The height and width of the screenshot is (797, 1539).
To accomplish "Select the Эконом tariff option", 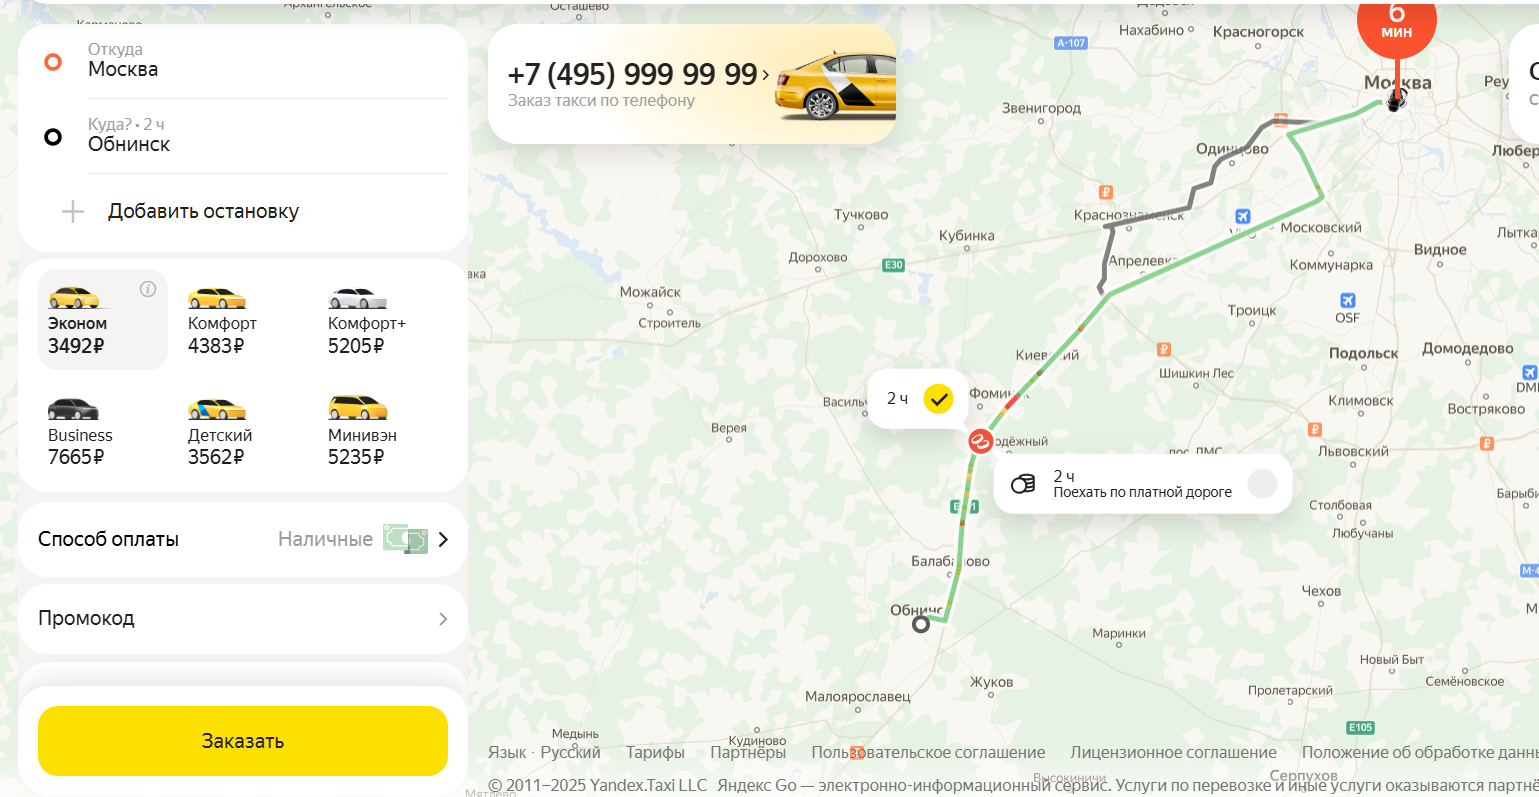I will tap(103, 320).
